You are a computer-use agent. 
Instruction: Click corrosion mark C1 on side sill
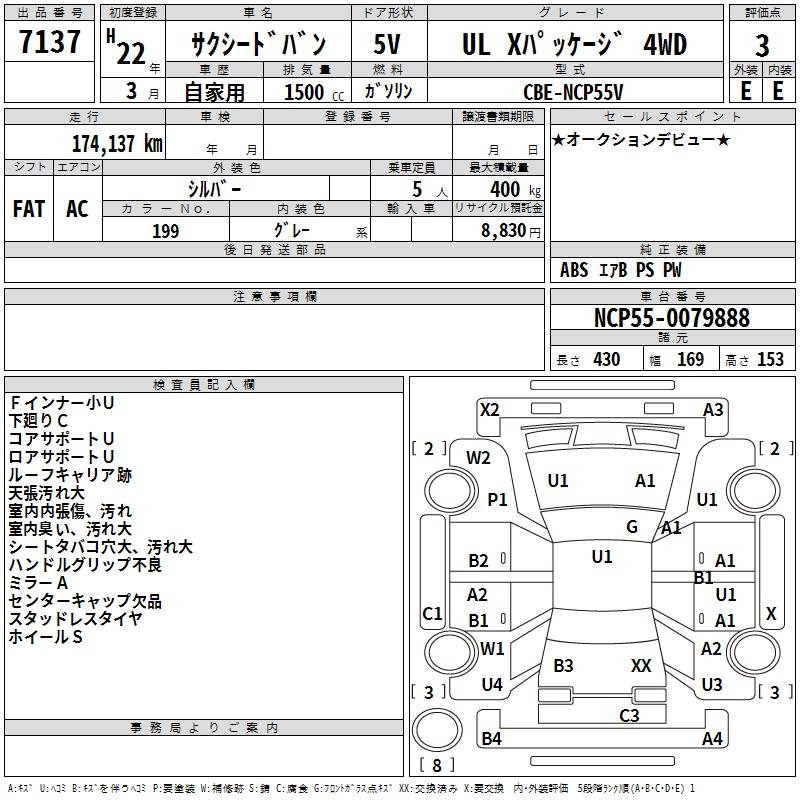point(432,613)
